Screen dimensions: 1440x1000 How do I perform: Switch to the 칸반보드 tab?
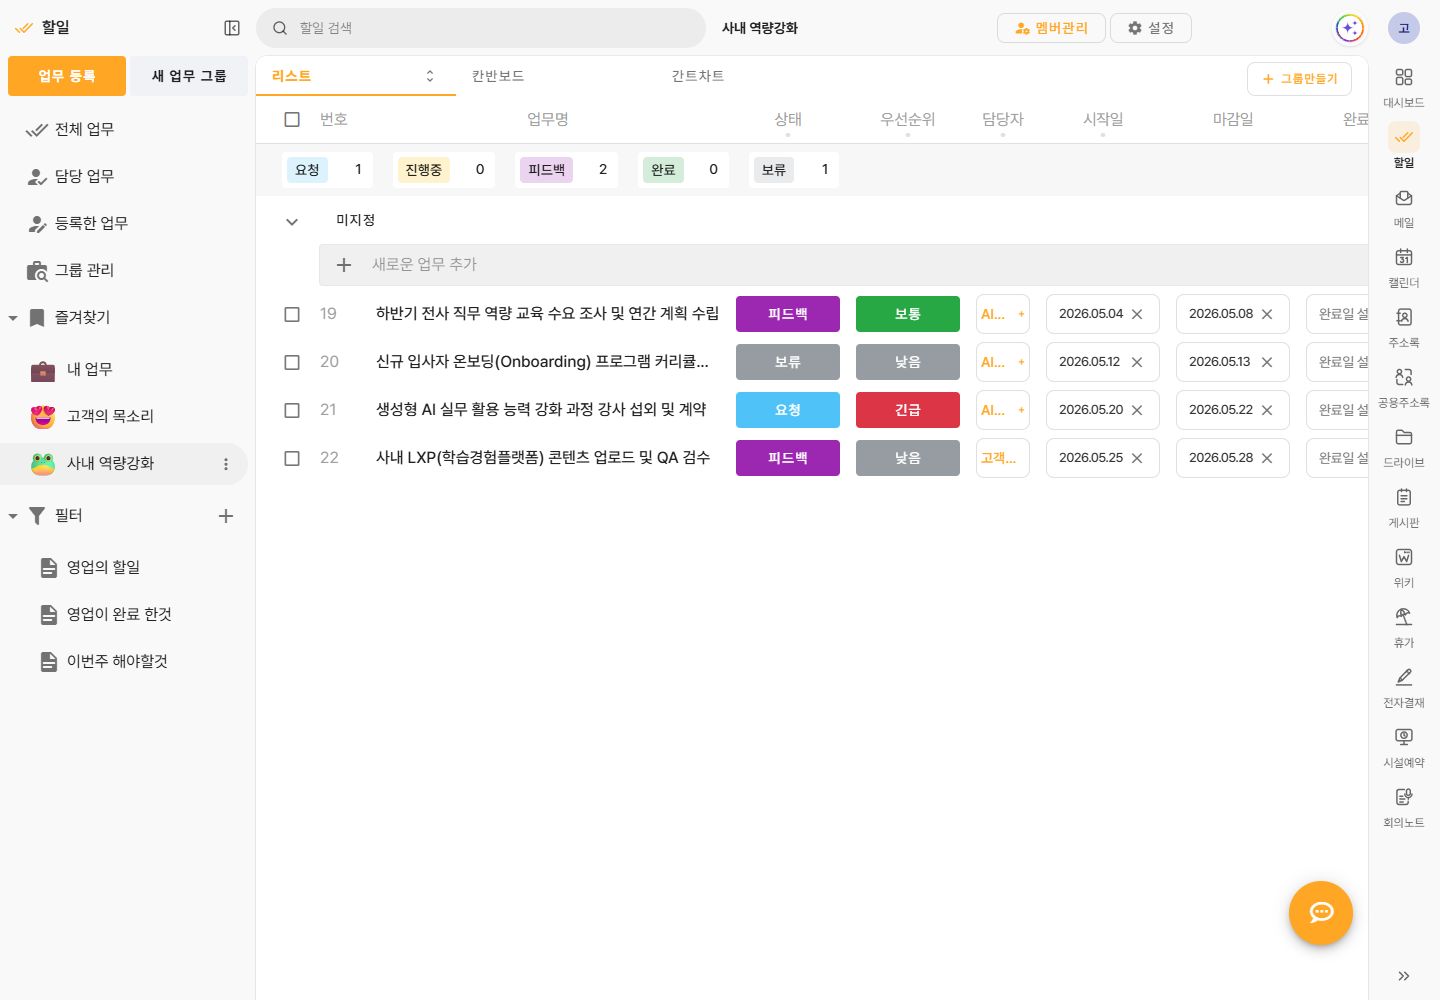(498, 76)
